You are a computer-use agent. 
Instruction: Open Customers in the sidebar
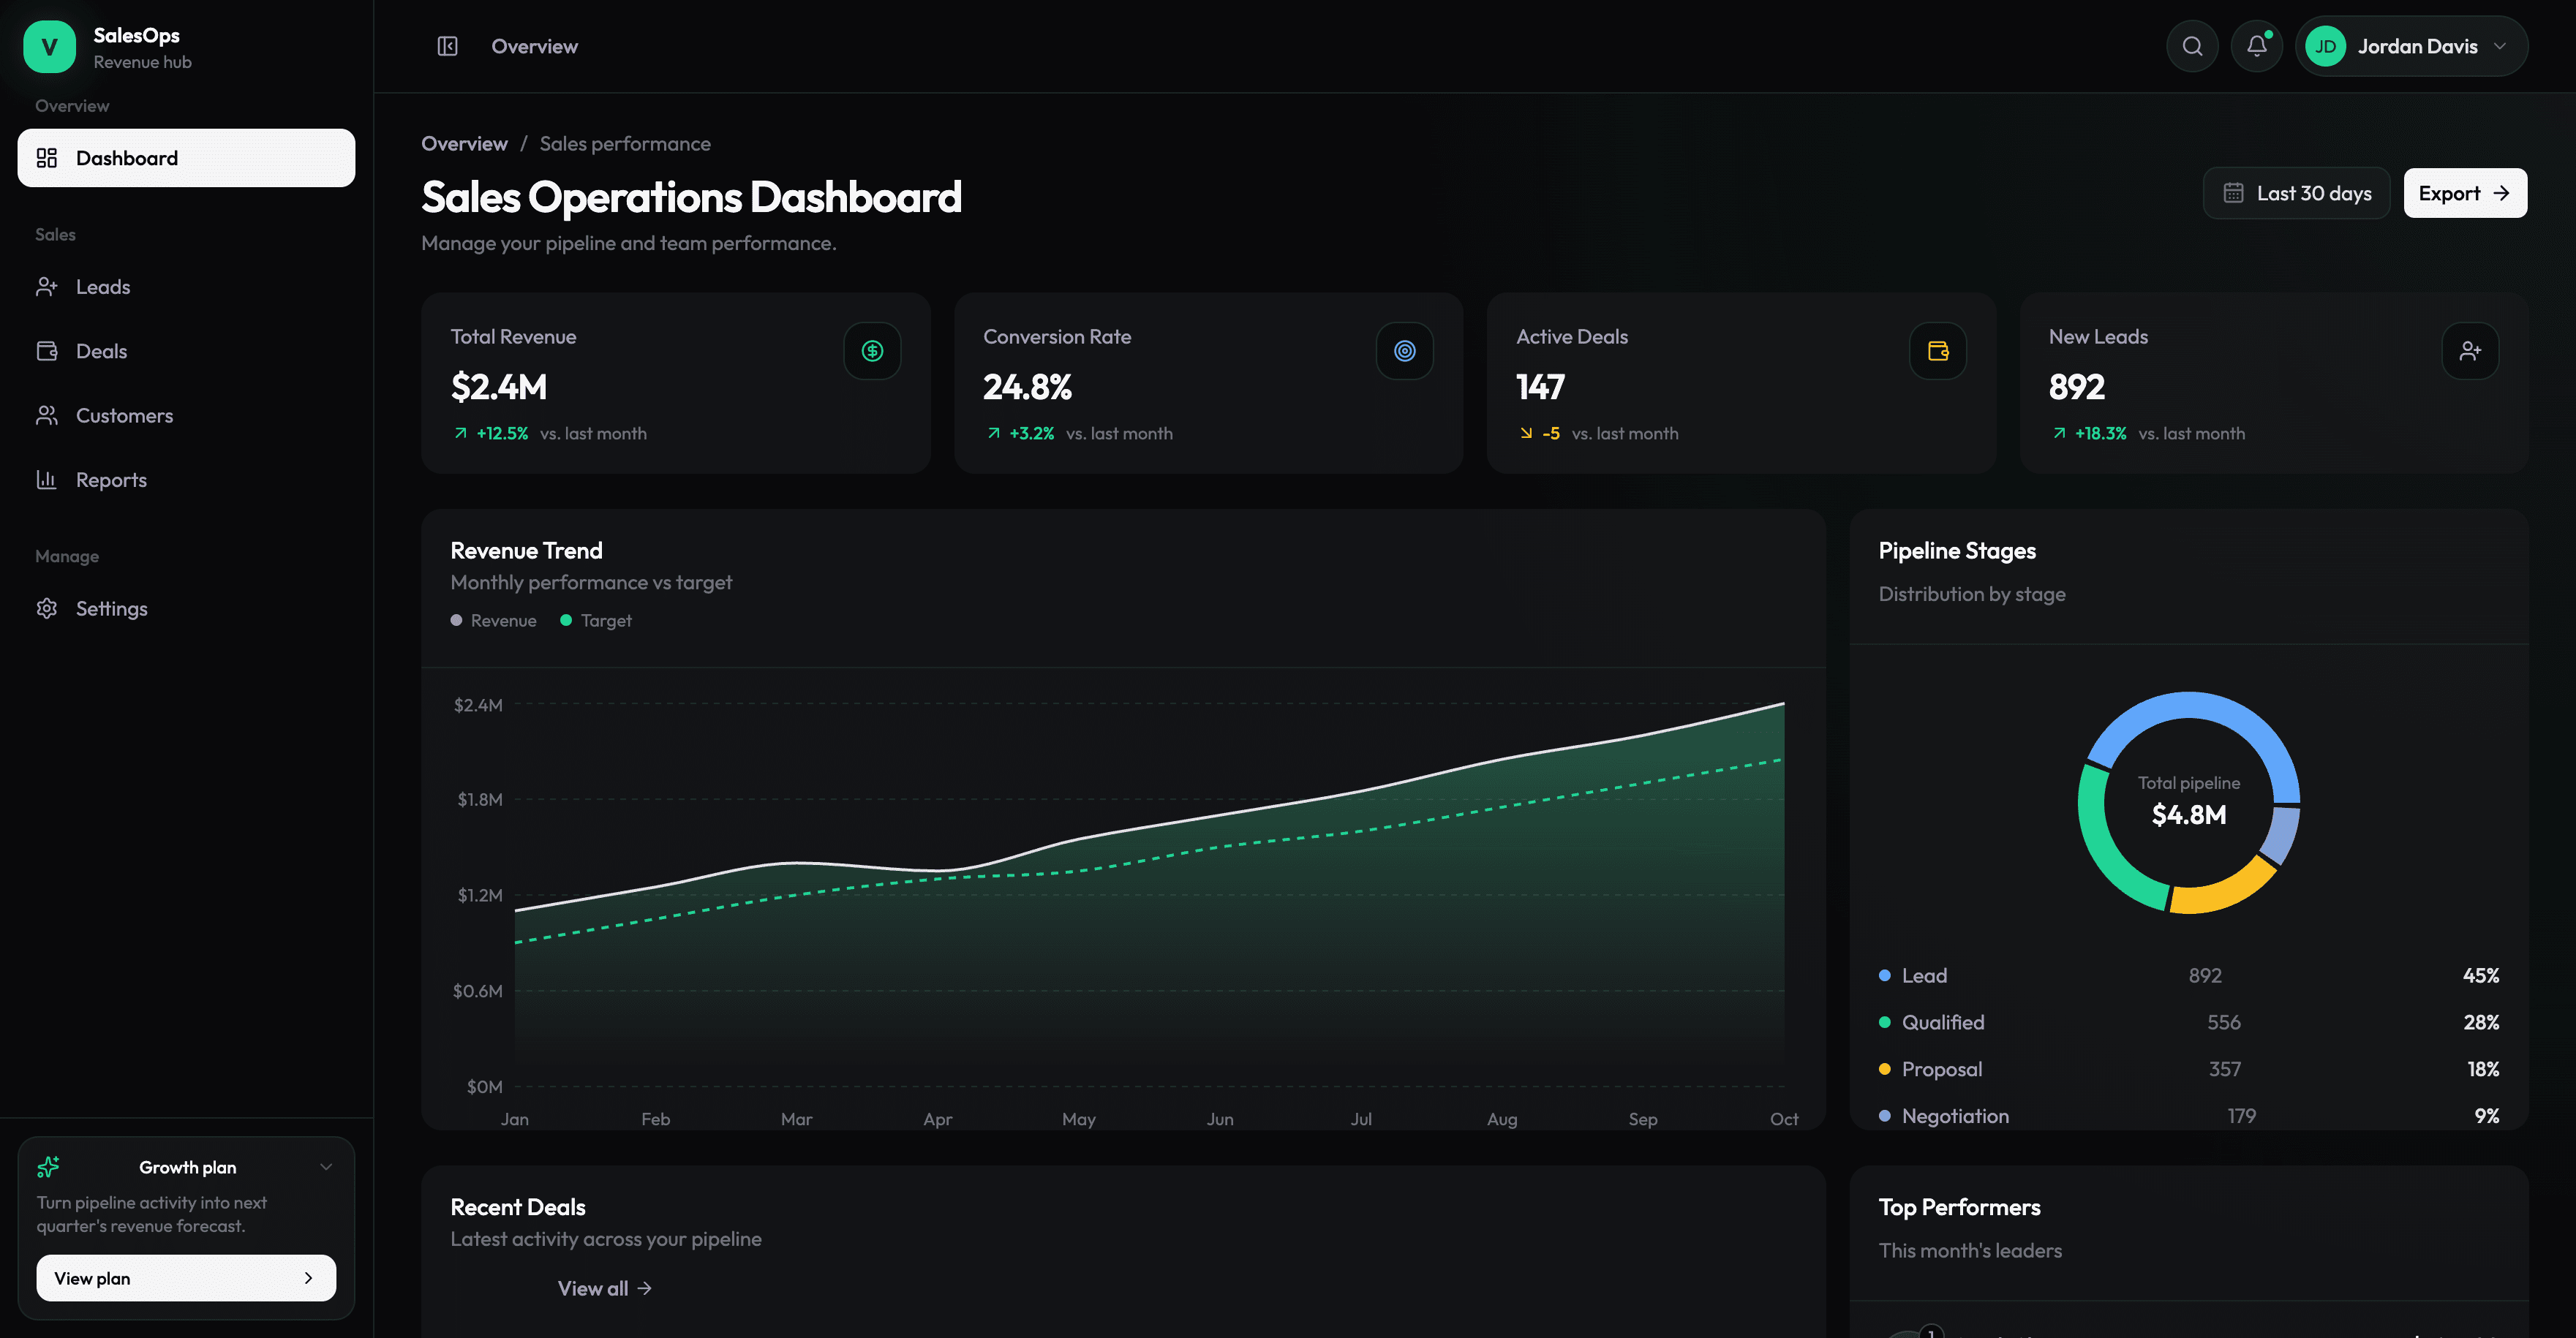click(186, 415)
